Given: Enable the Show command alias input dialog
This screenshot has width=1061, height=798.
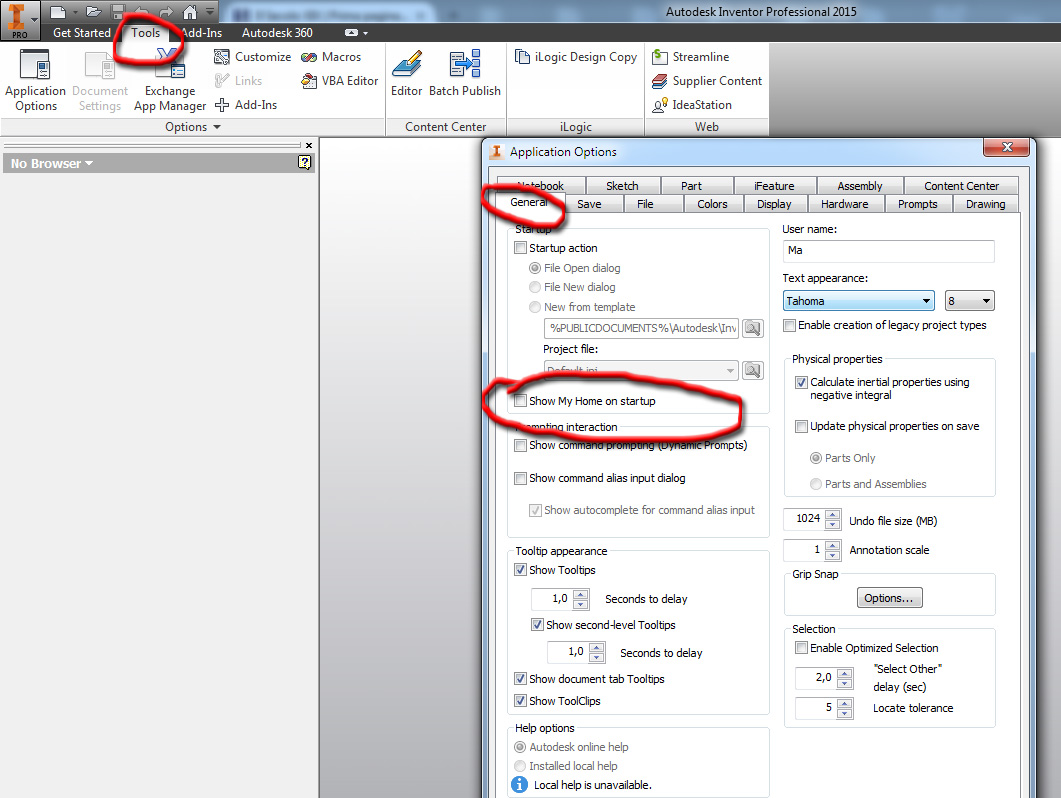Looking at the screenshot, I should 520,478.
